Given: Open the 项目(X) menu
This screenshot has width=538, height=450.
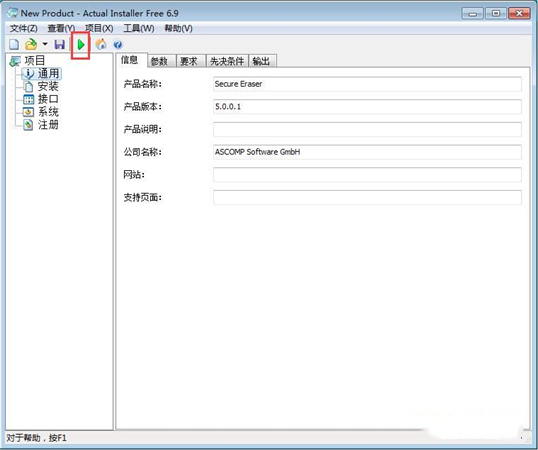Looking at the screenshot, I should tap(99, 28).
